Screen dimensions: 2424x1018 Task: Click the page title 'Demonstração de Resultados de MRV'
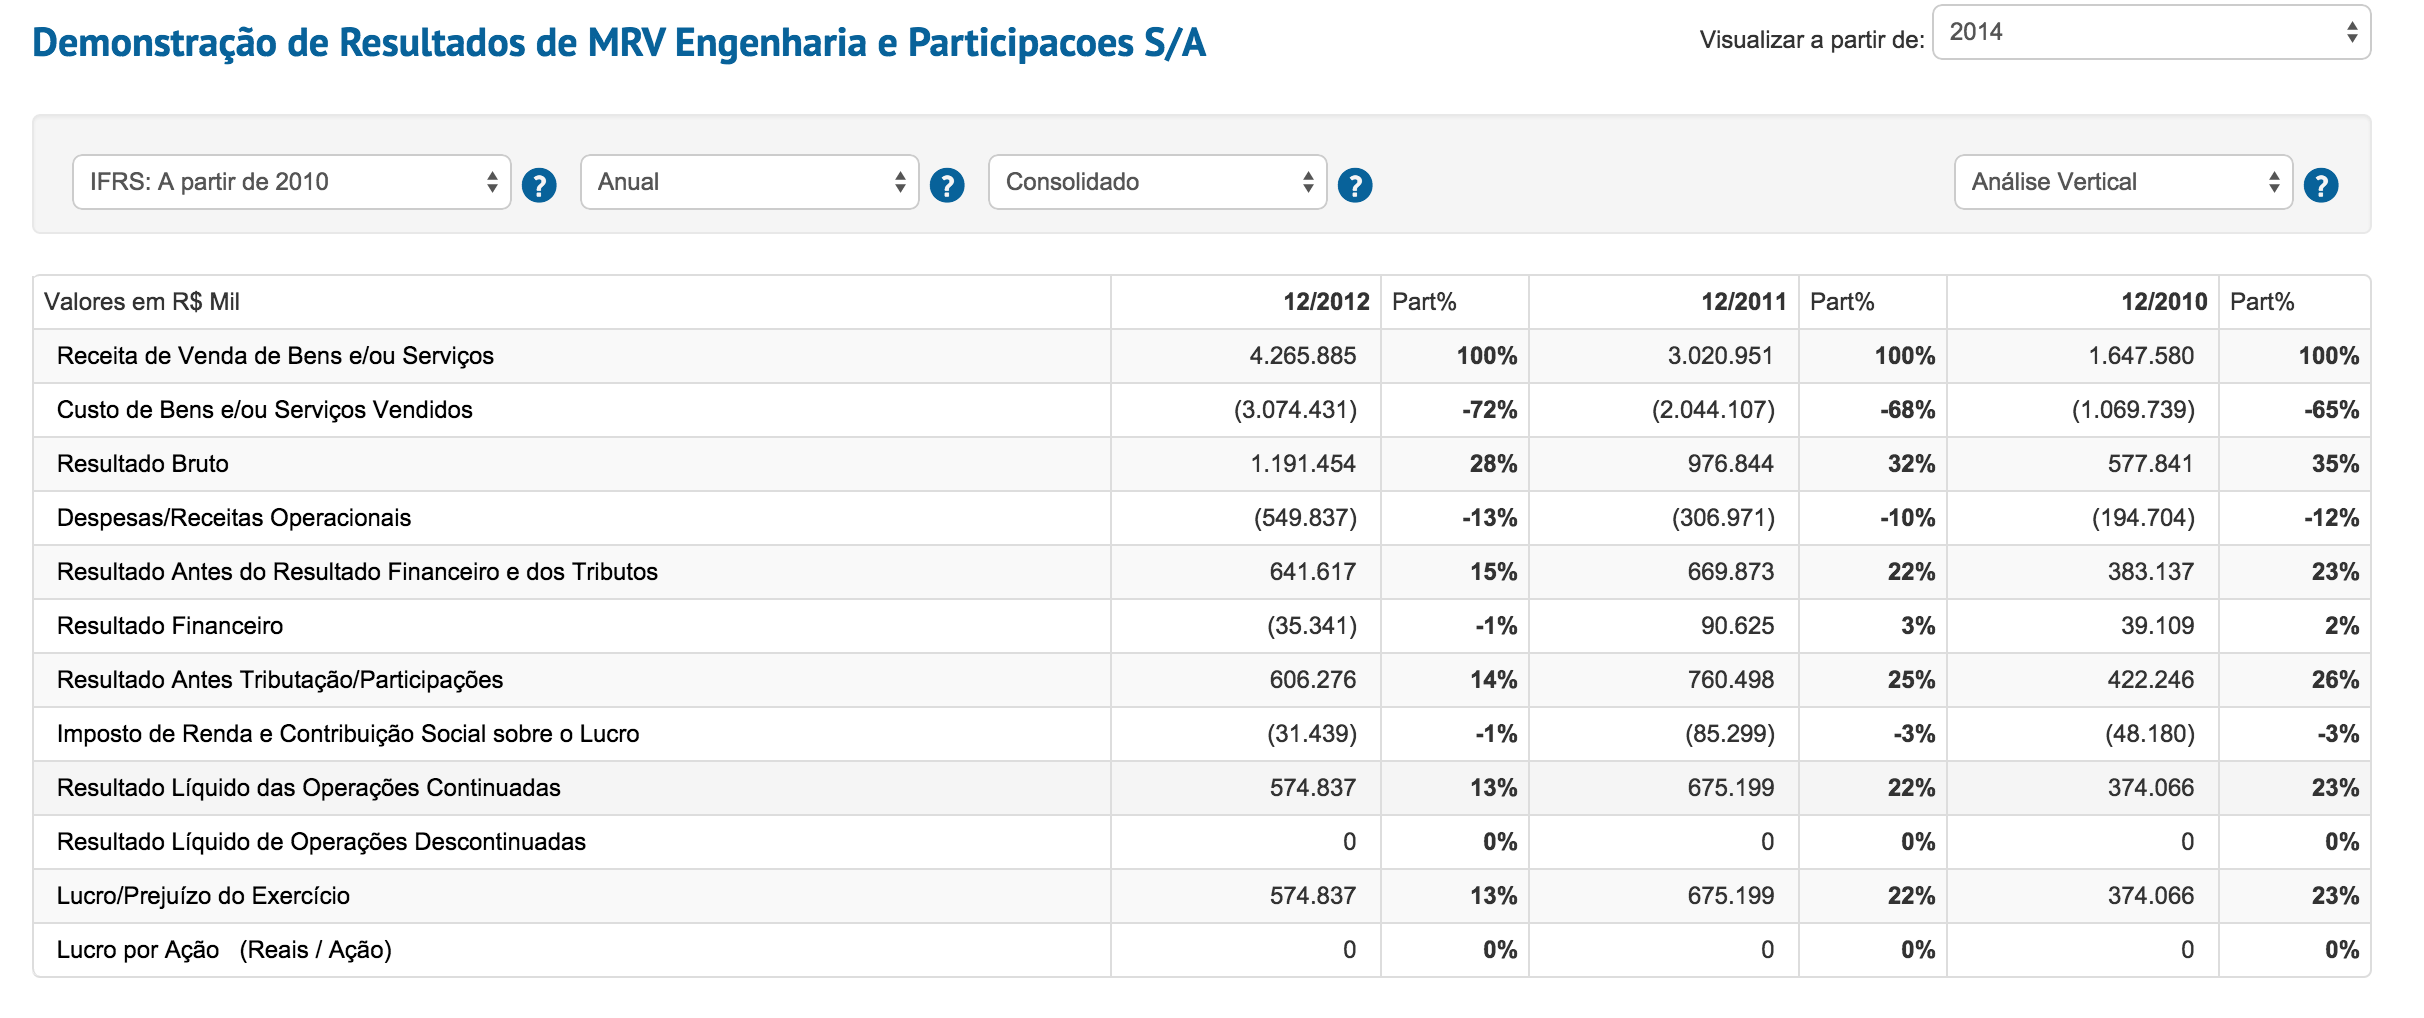[x=619, y=43]
